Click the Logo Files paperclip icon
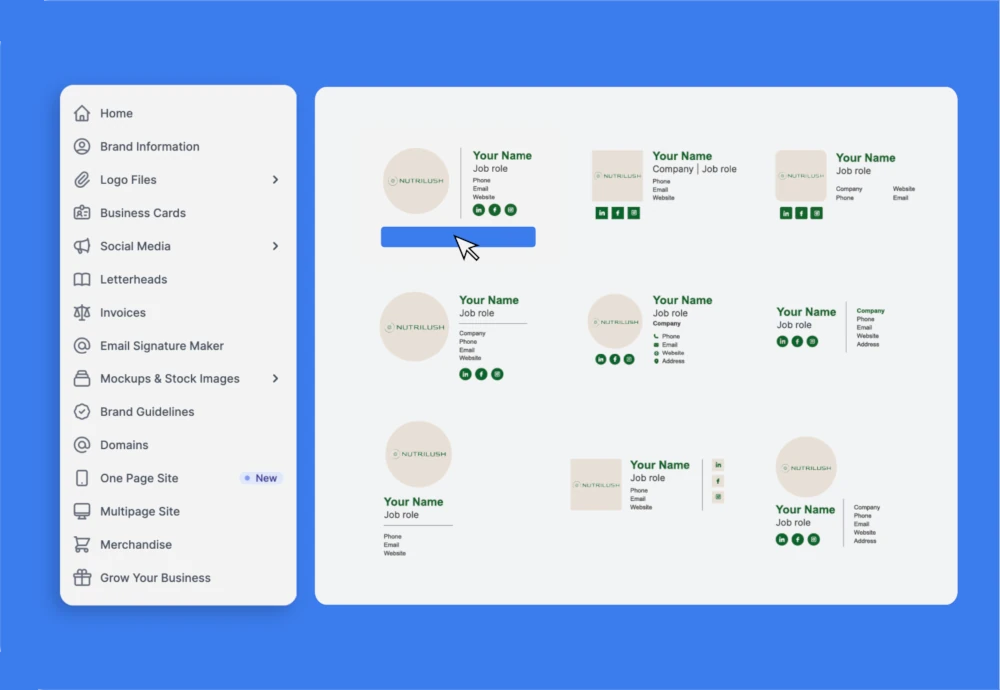 82,180
